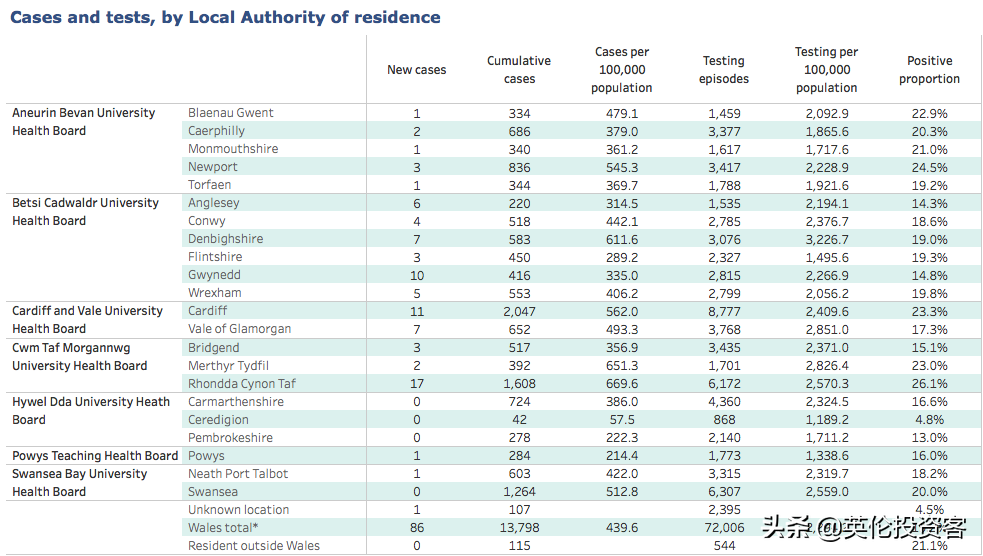Click the 'Powys' local authority name
The height and width of the screenshot is (556, 983).
pyautogui.click(x=206, y=456)
